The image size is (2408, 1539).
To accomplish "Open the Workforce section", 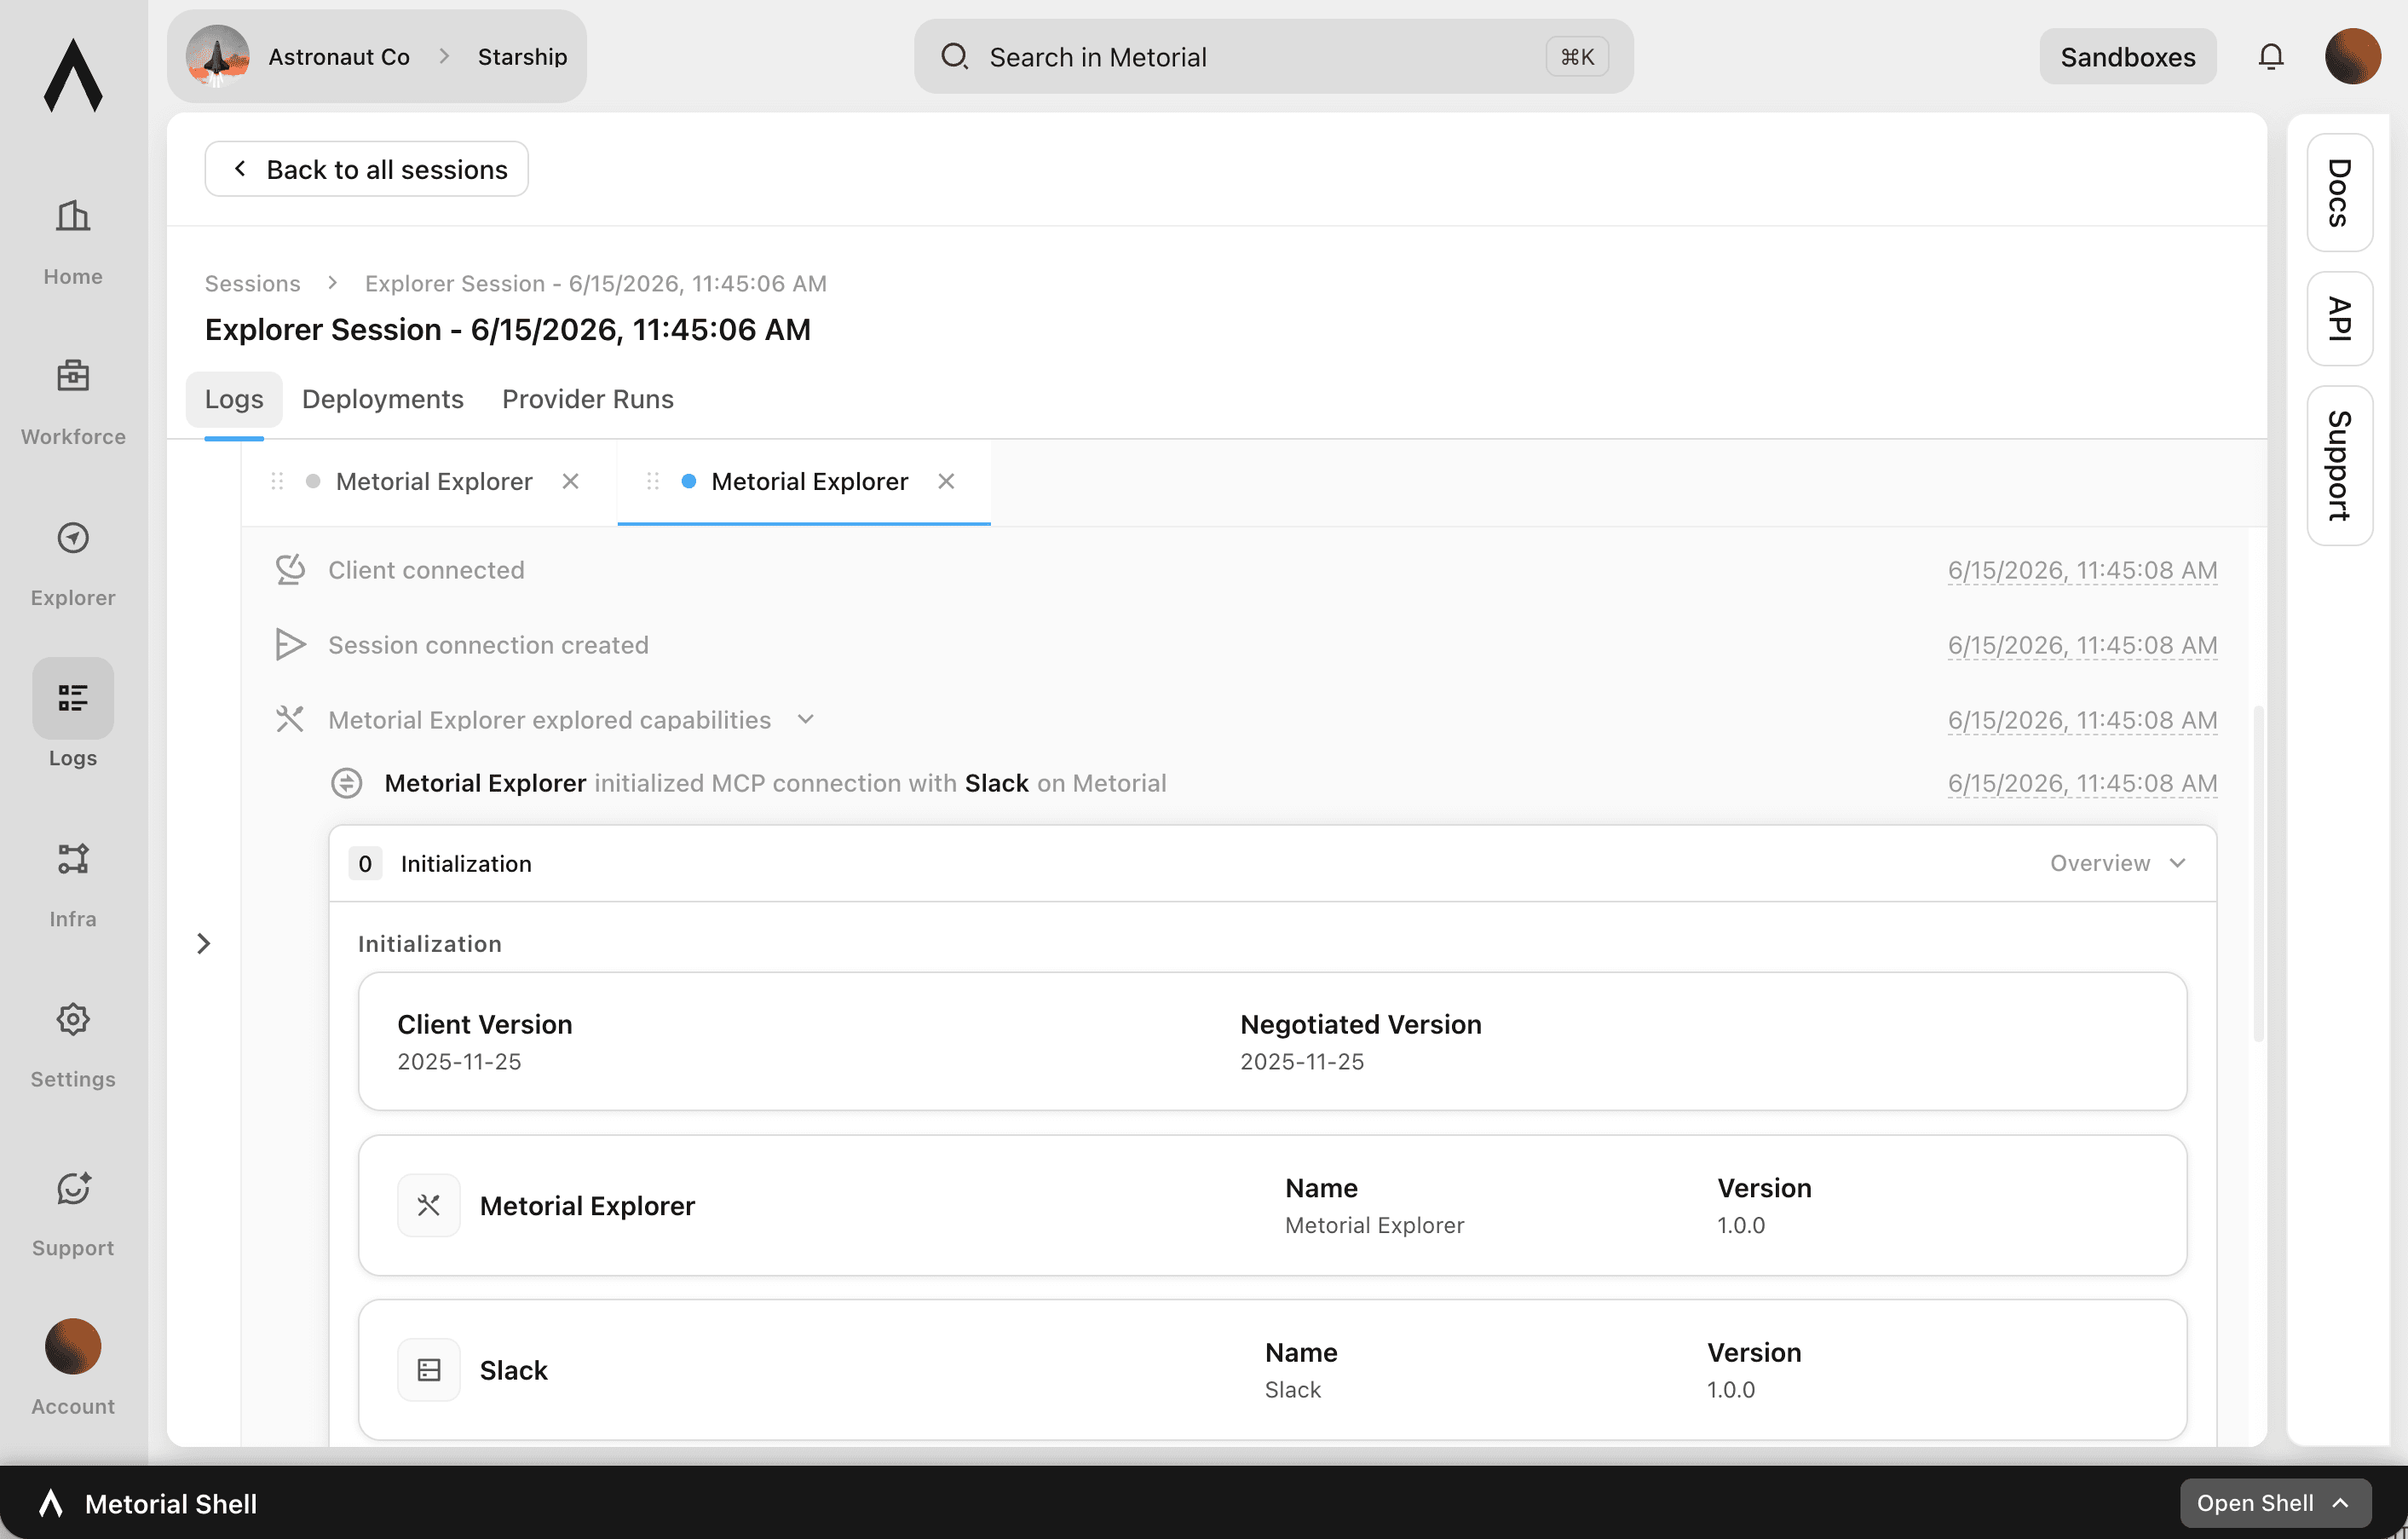I will pos(73,401).
